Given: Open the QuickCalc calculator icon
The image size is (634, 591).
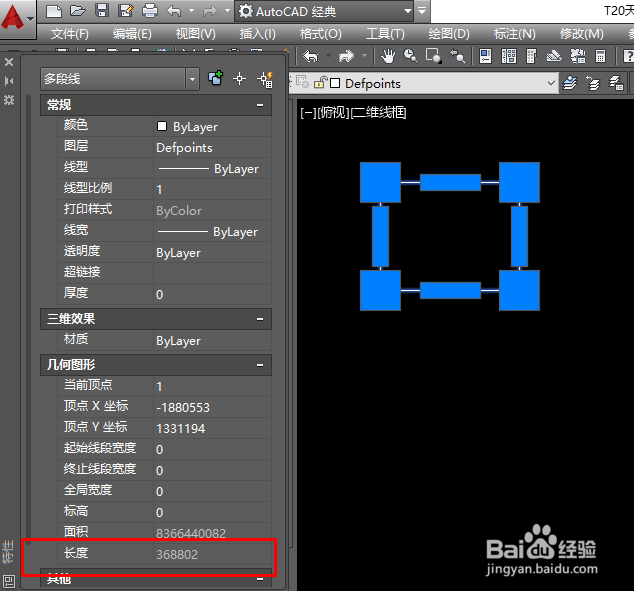Looking at the screenshot, I should [600, 56].
